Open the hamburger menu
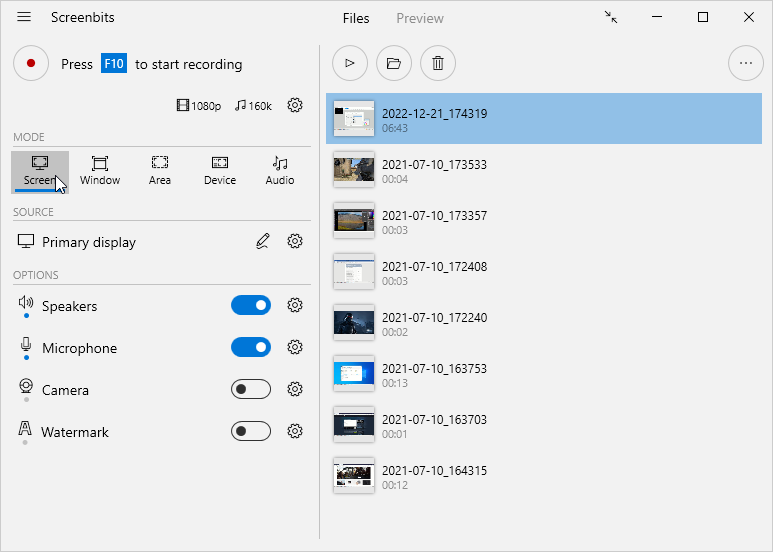773x552 pixels. (24, 17)
